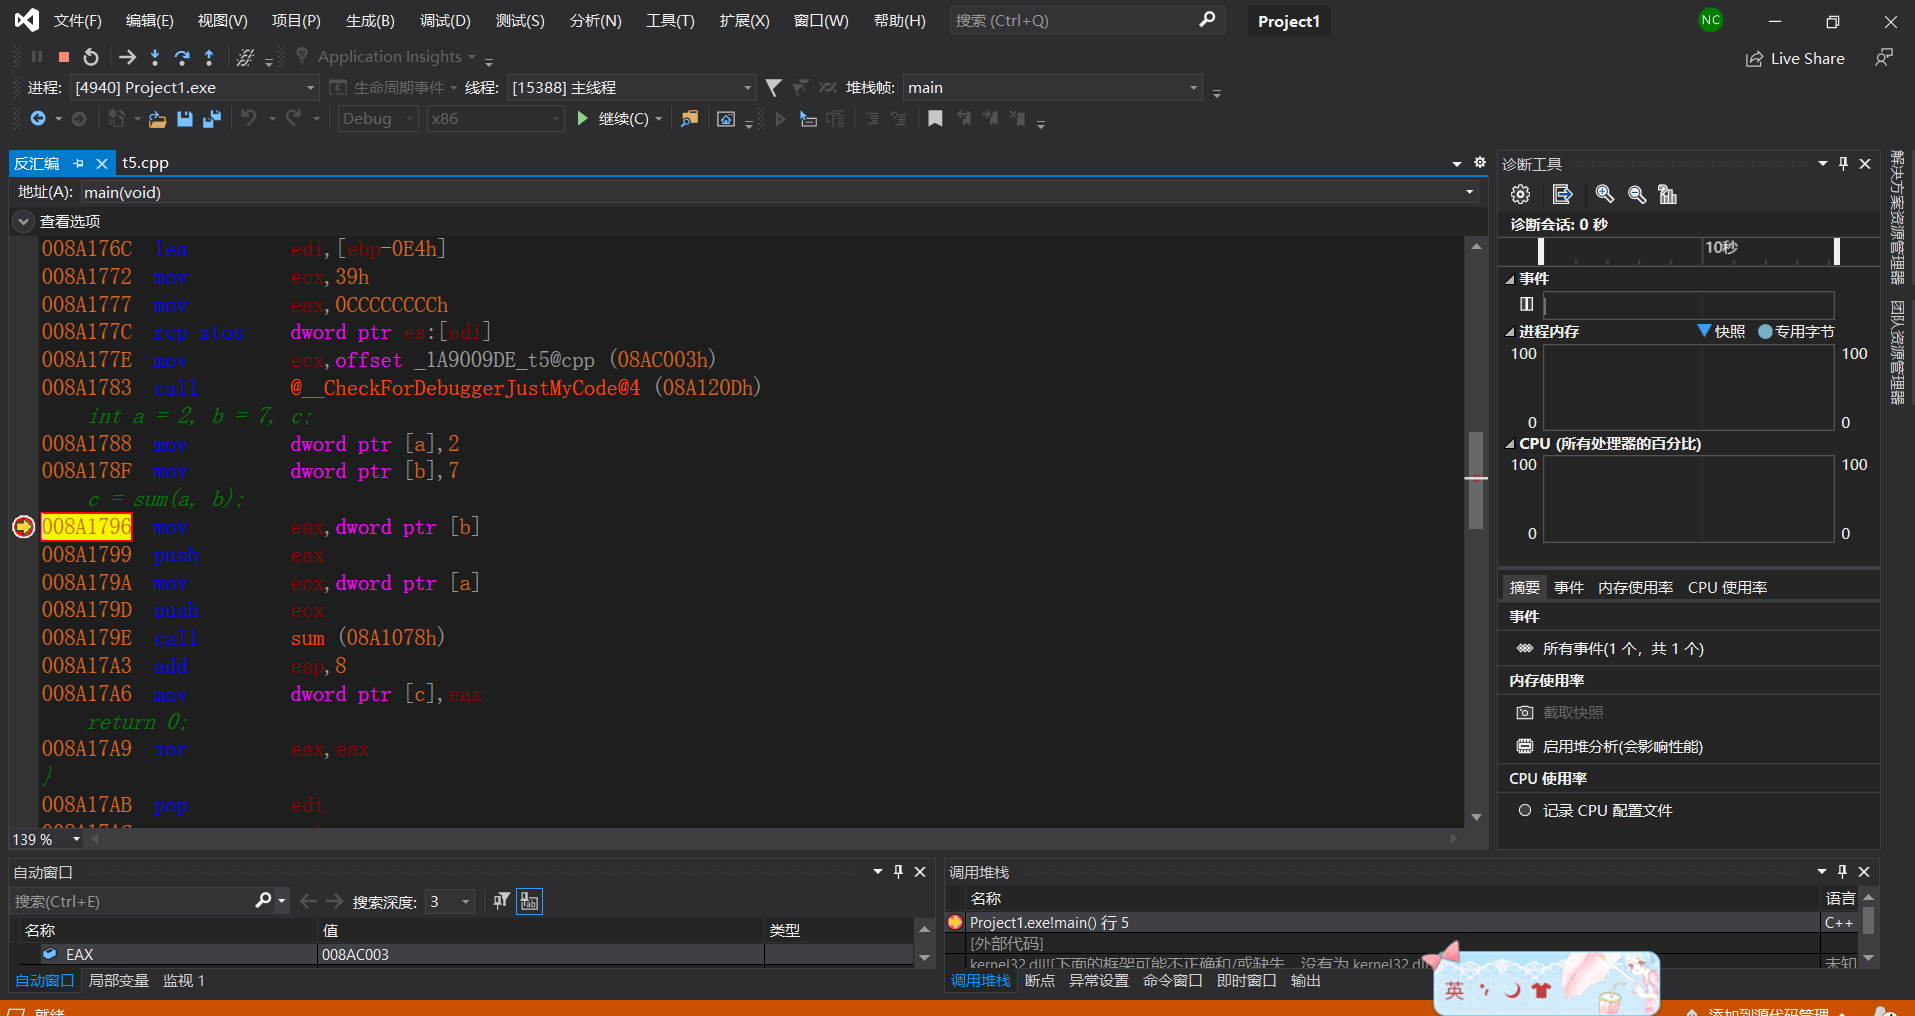Viewport: 1915px width, 1016px height.
Task: Restart the debugging session
Action: [91, 57]
